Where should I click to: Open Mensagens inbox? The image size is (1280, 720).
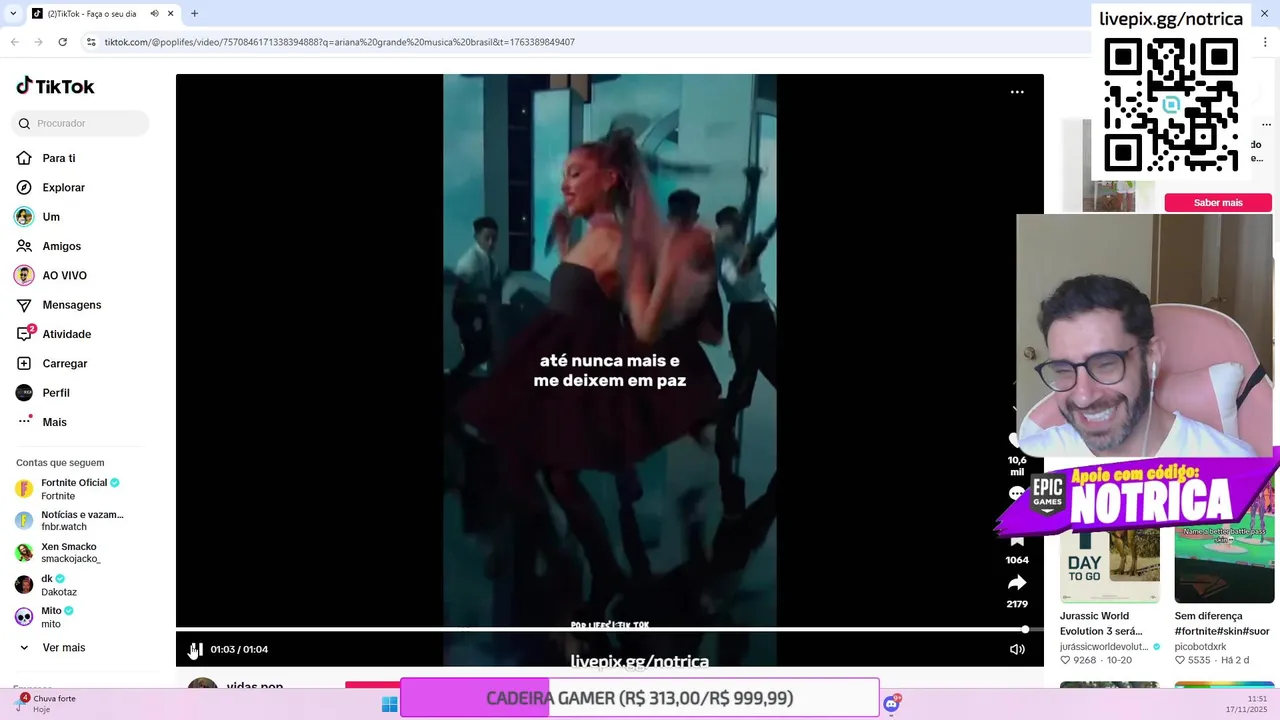71,305
